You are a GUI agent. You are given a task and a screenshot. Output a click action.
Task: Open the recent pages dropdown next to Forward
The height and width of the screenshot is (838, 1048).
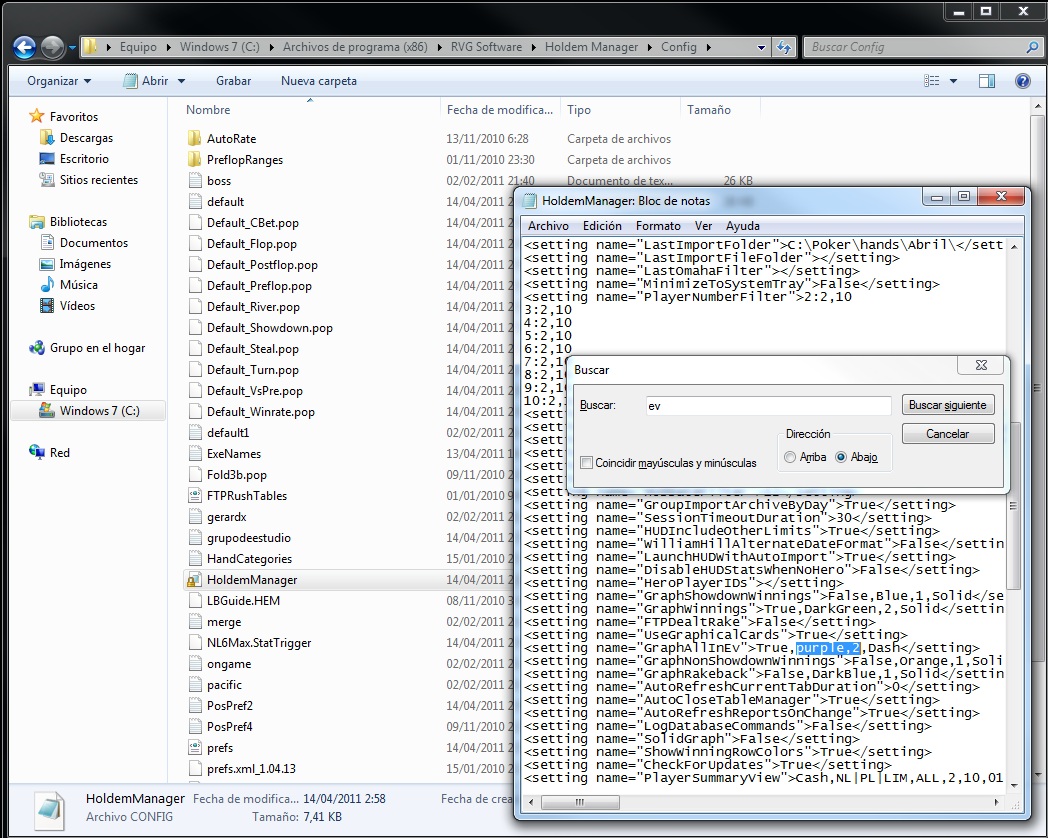tap(72, 48)
